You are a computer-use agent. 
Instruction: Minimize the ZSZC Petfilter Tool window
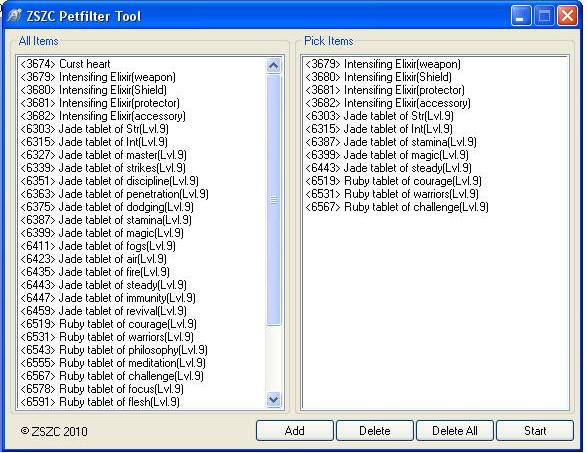521,16
